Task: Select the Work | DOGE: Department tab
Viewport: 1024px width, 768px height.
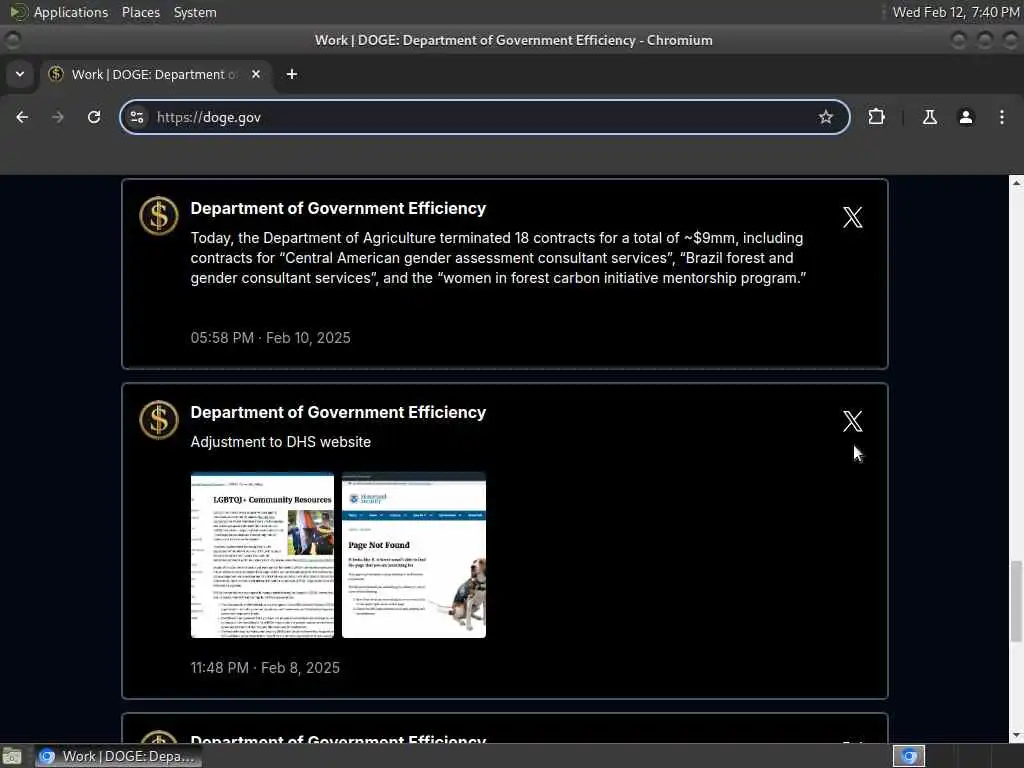Action: (x=154, y=74)
